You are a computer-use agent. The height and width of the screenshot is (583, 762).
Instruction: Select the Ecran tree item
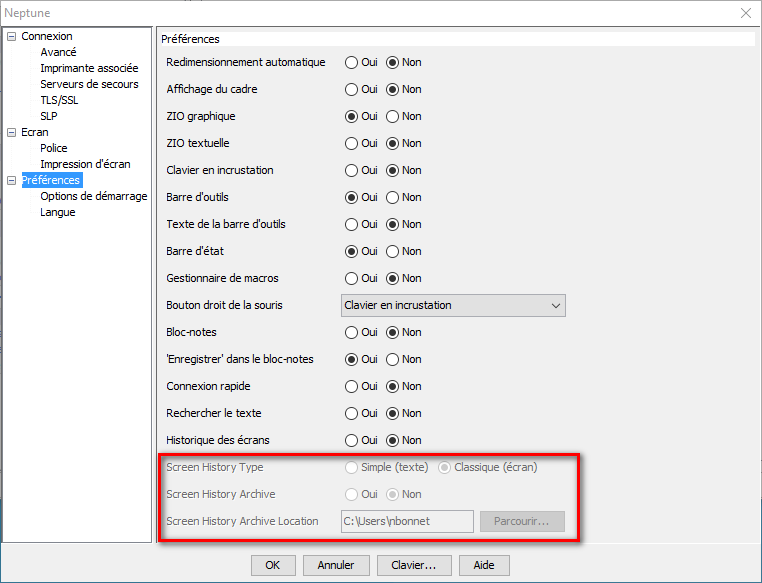(x=35, y=132)
